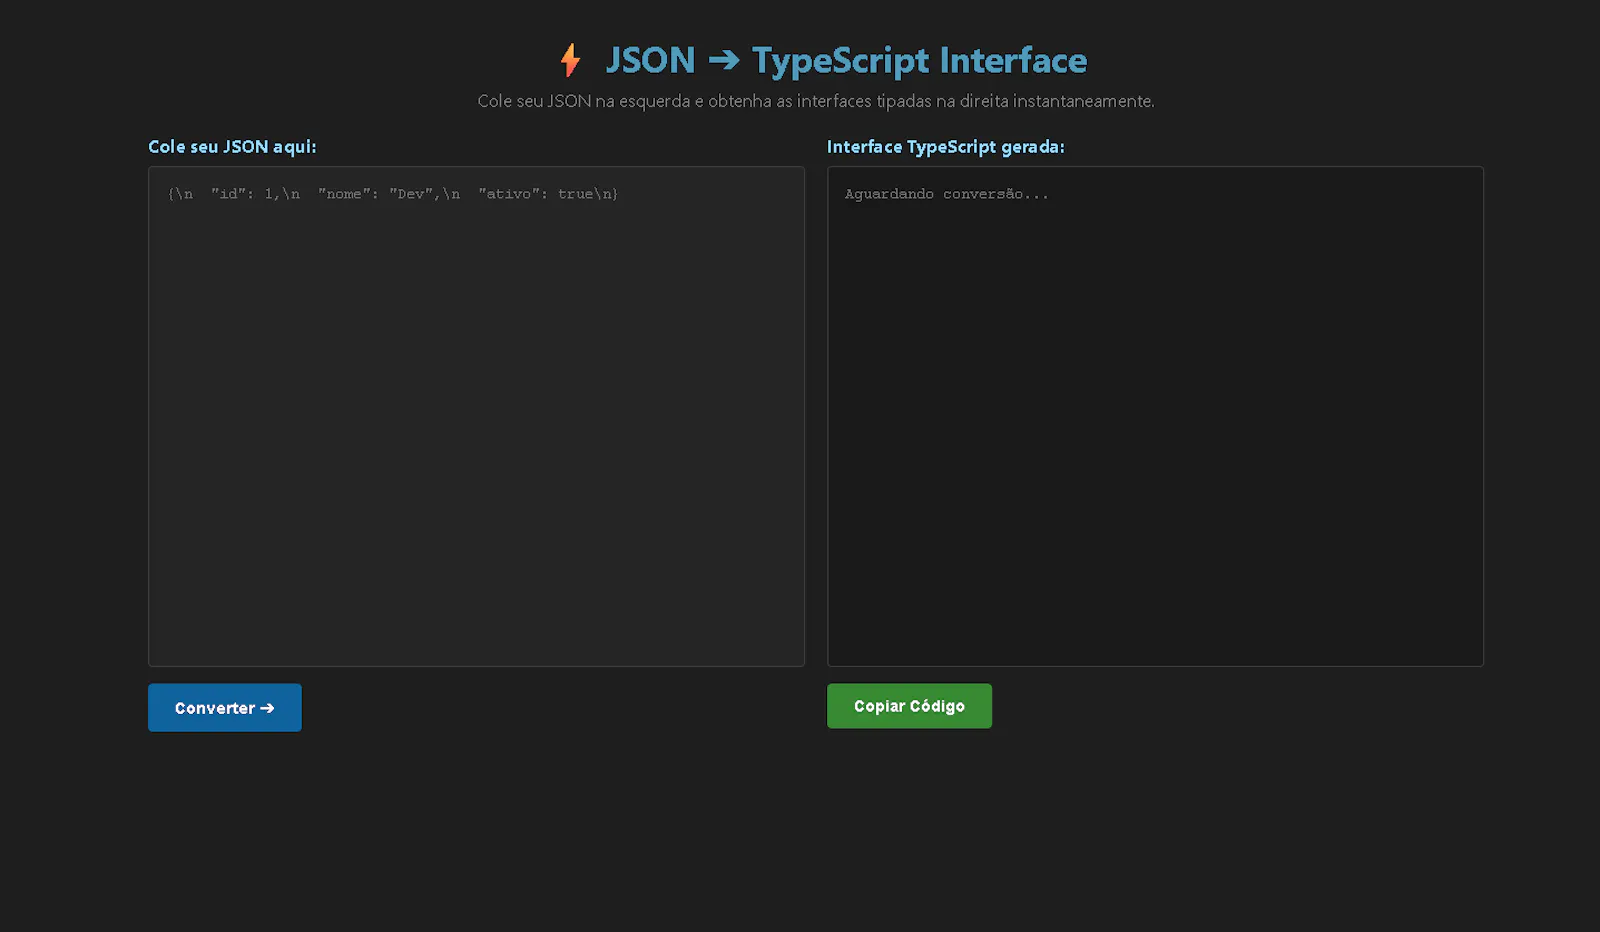Image resolution: width=1600 pixels, height=932 pixels.
Task: Click the lightning bolt icon in title
Action: point(570,60)
